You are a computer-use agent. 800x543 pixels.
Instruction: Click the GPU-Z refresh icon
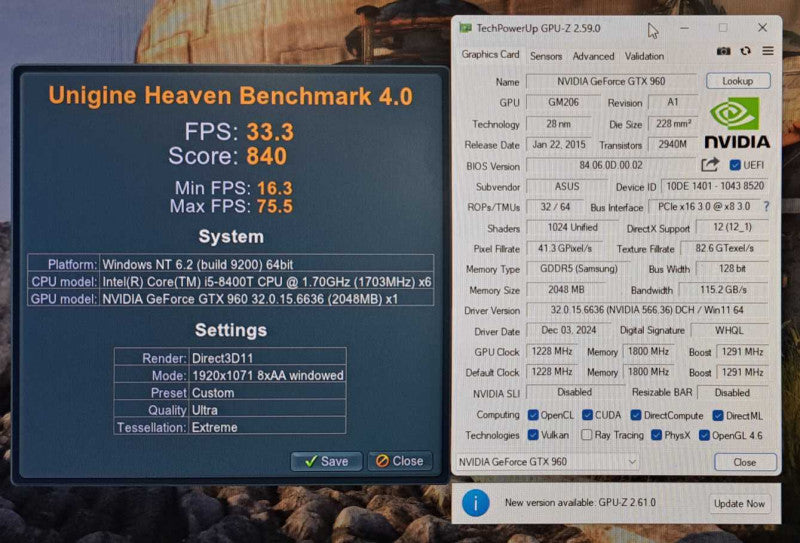pyautogui.click(x=745, y=51)
